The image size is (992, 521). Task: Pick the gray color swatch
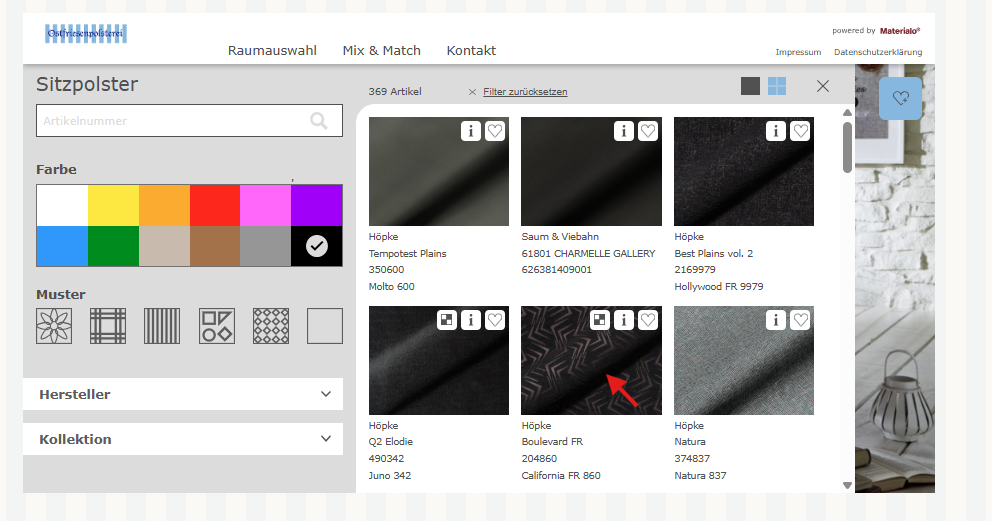(266, 246)
